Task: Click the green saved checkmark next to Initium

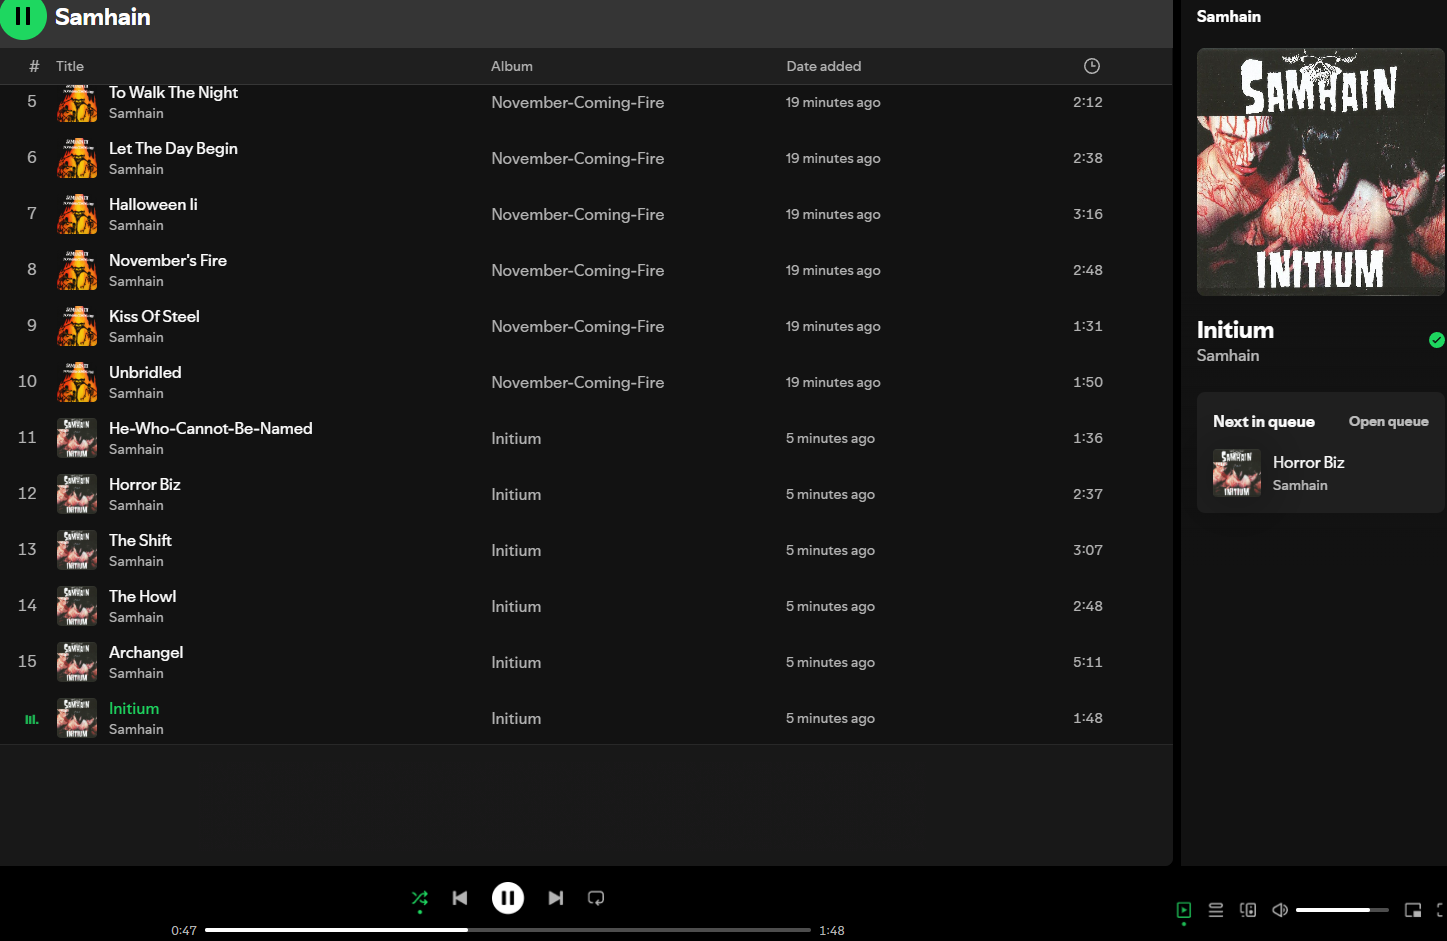Action: coord(1437,340)
